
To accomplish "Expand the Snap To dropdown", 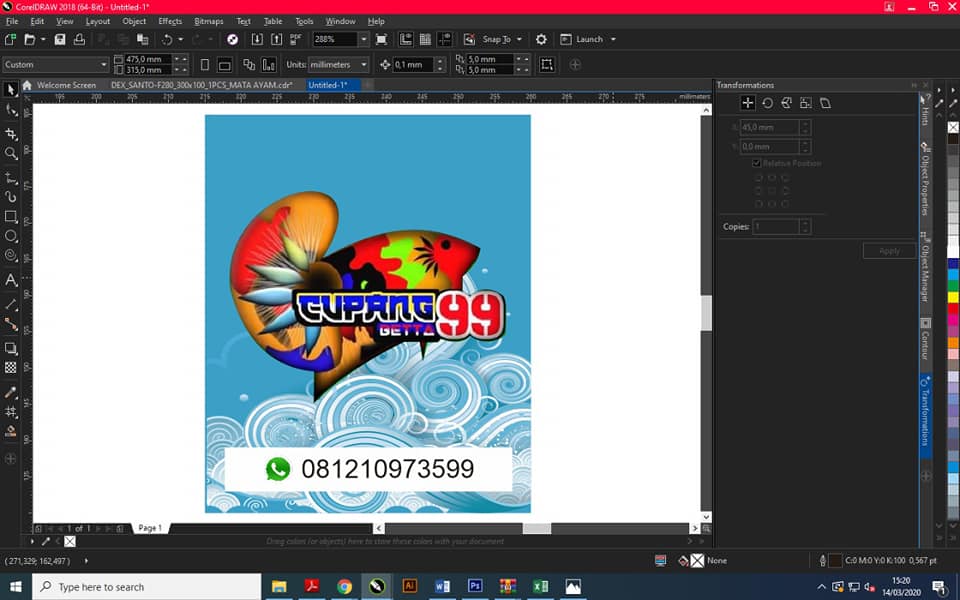I will coord(519,39).
